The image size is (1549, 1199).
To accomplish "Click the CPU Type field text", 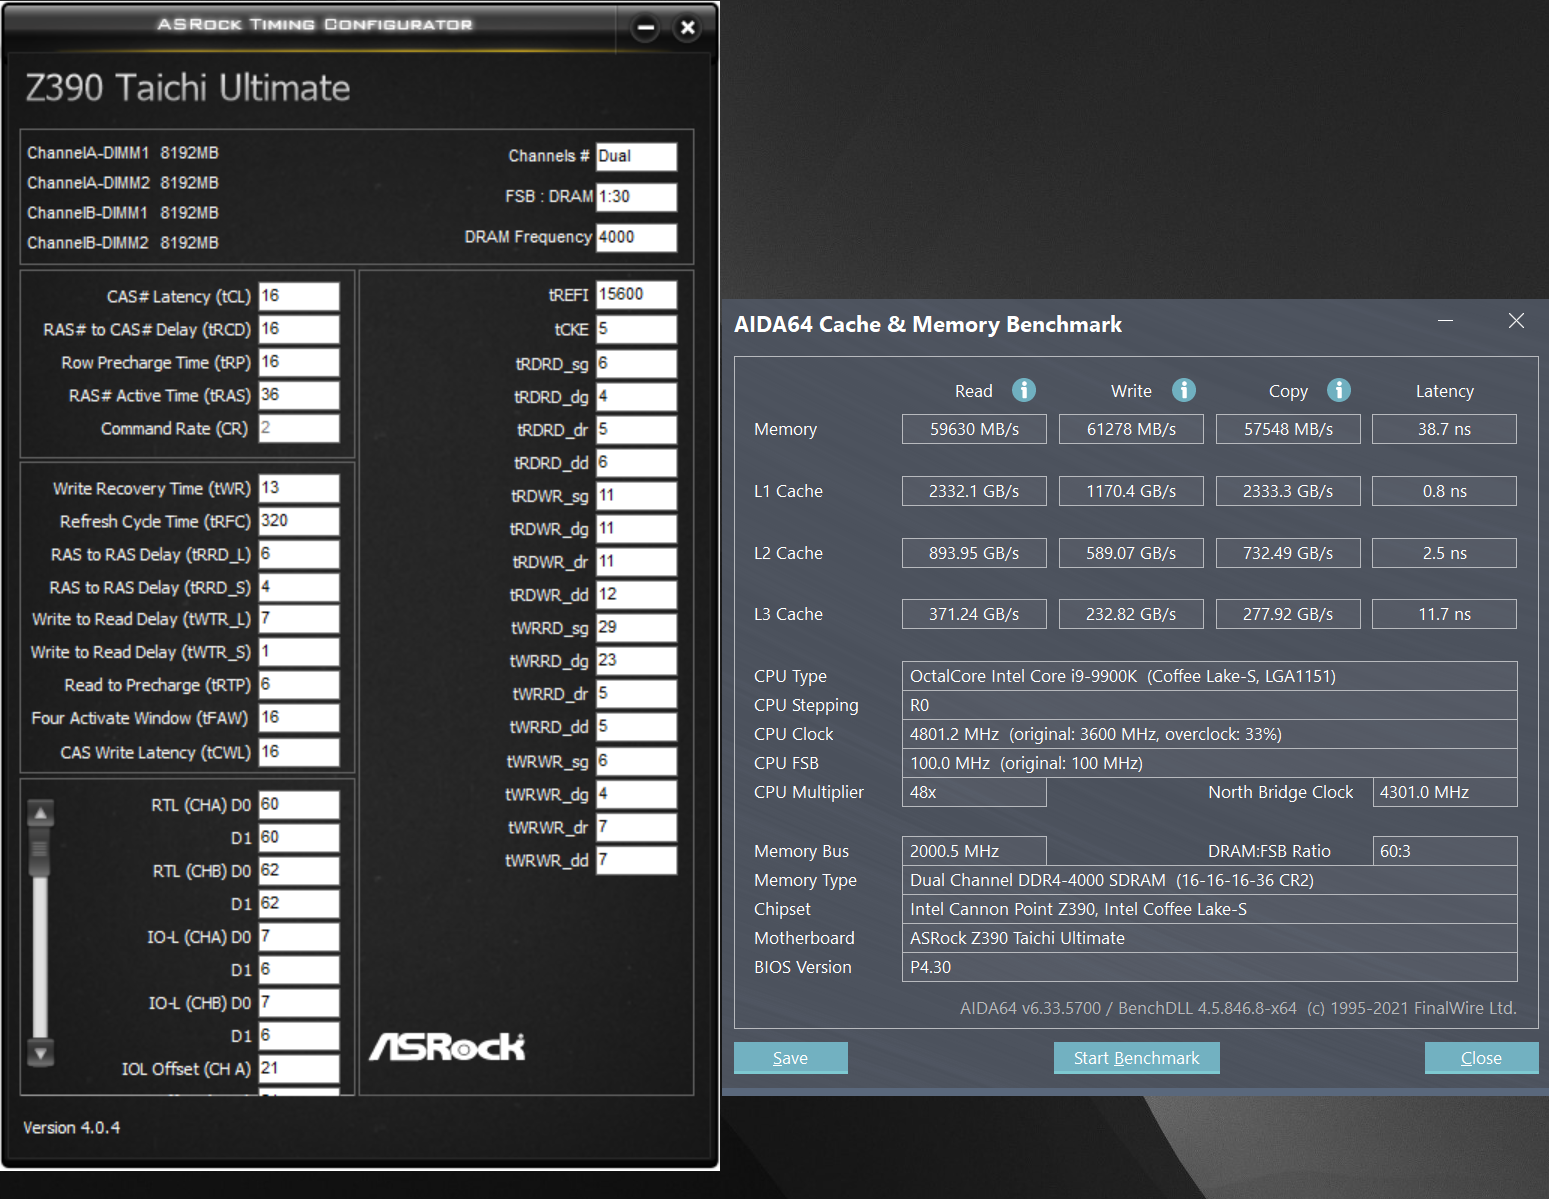I will [1209, 676].
